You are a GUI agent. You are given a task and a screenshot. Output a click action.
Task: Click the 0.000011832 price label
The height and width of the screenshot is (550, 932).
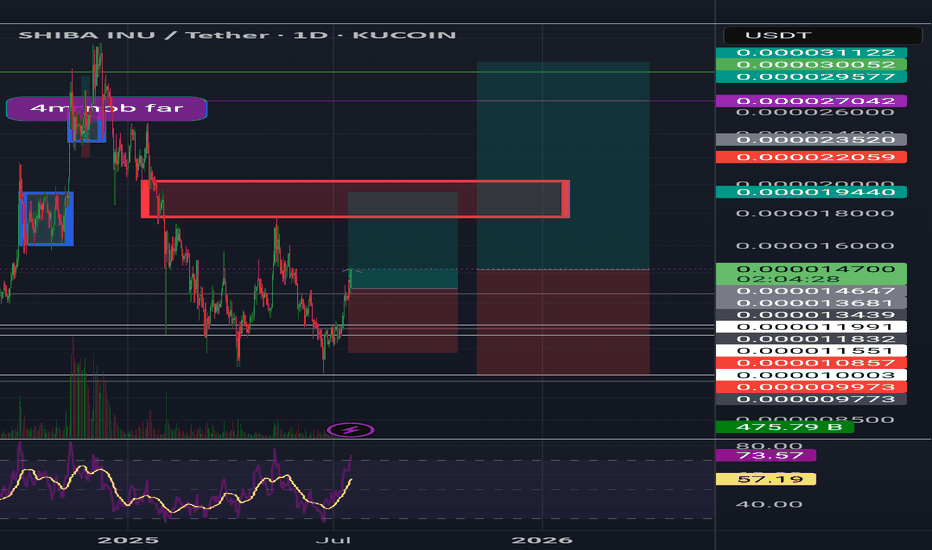pos(811,339)
